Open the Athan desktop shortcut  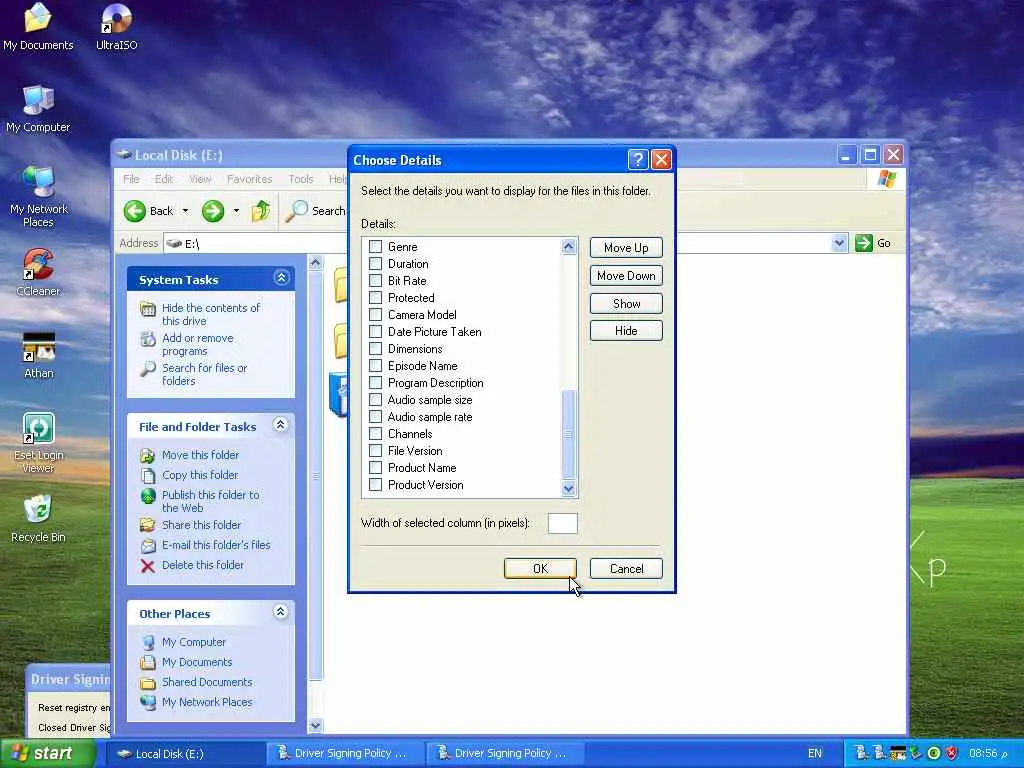[39, 355]
